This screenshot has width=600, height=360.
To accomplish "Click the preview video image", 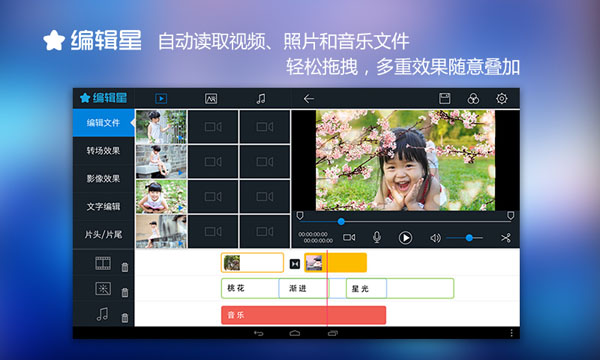I will tap(405, 160).
